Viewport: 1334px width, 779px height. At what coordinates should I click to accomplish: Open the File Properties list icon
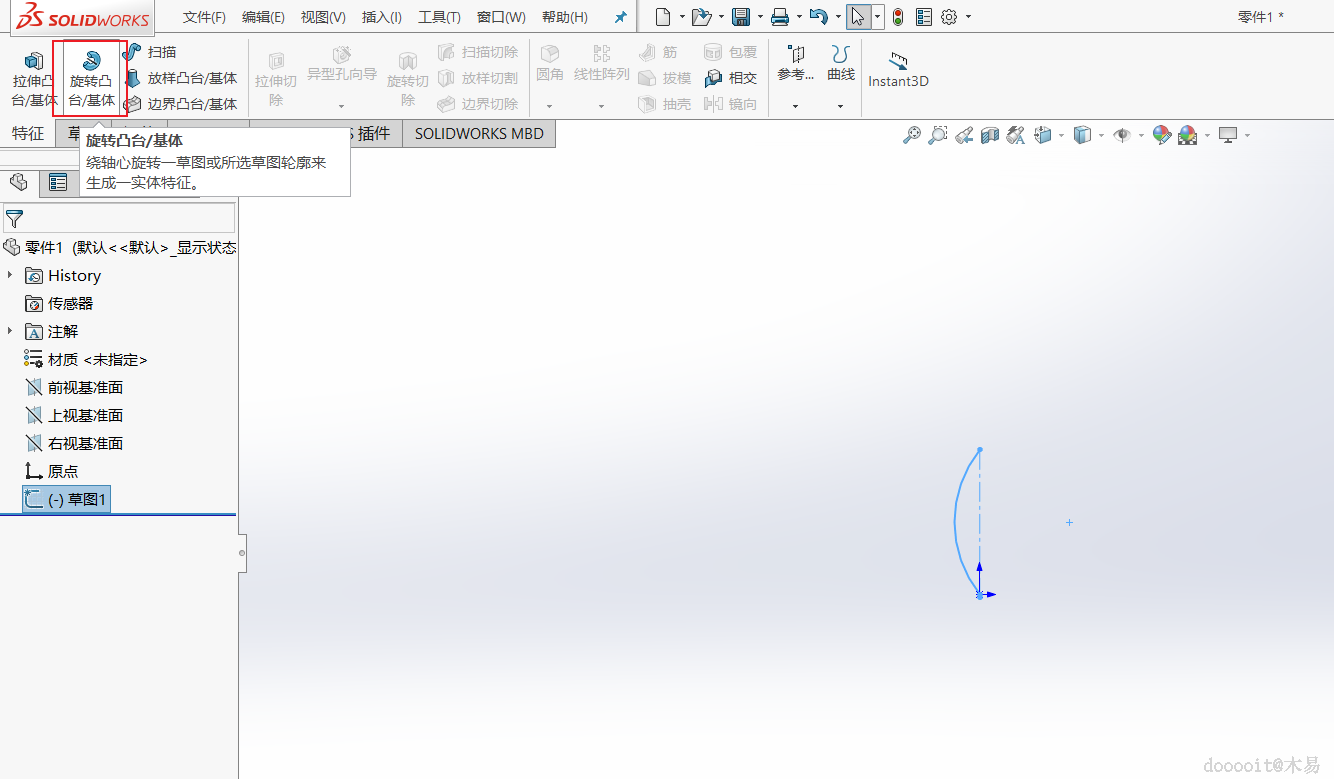[x=924, y=17]
